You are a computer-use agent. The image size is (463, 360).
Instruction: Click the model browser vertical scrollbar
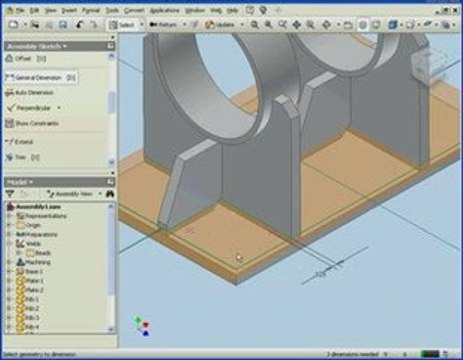tap(111, 268)
